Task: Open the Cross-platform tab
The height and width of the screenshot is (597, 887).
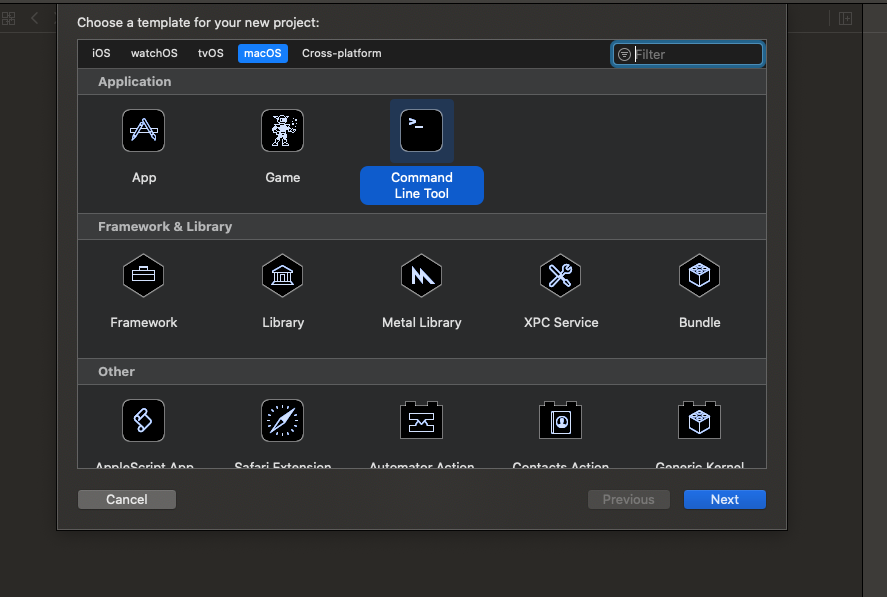Action: [342, 53]
